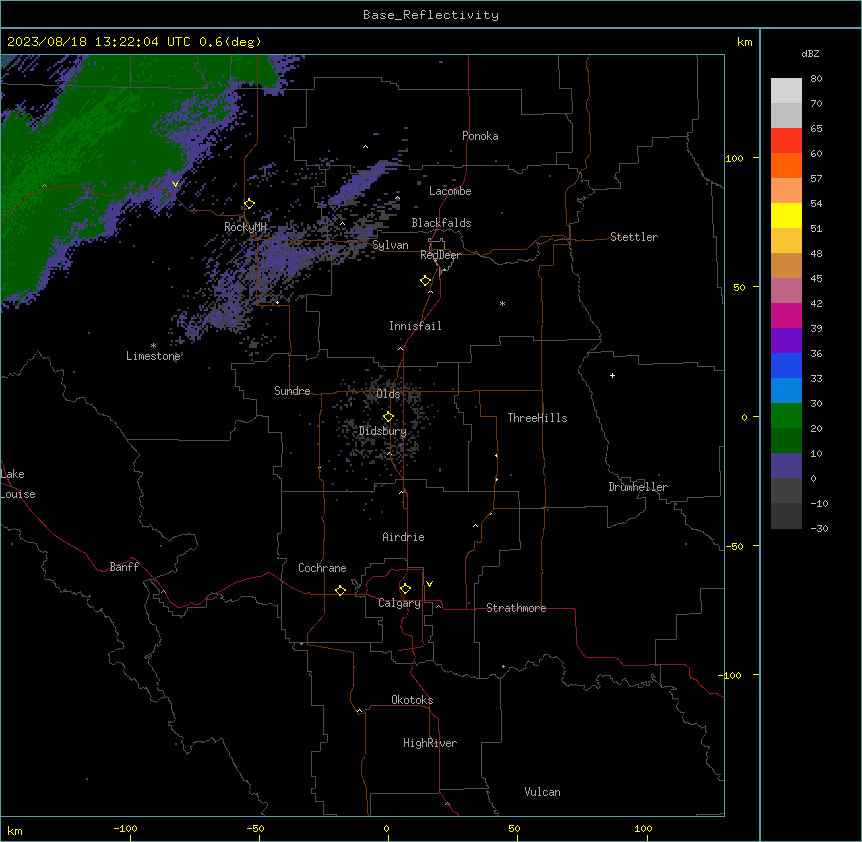This screenshot has width=862, height=842.
Task: Select the mauve pink 42-45 dBZ legend swatch
Action: point(786,291)
